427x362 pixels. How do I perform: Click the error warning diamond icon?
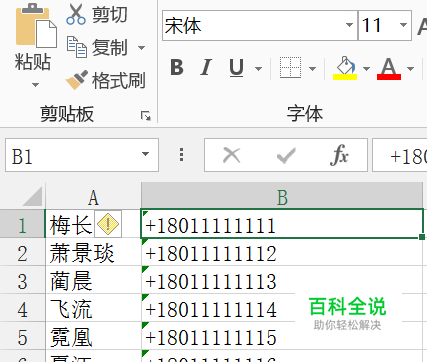coord(108,224)
